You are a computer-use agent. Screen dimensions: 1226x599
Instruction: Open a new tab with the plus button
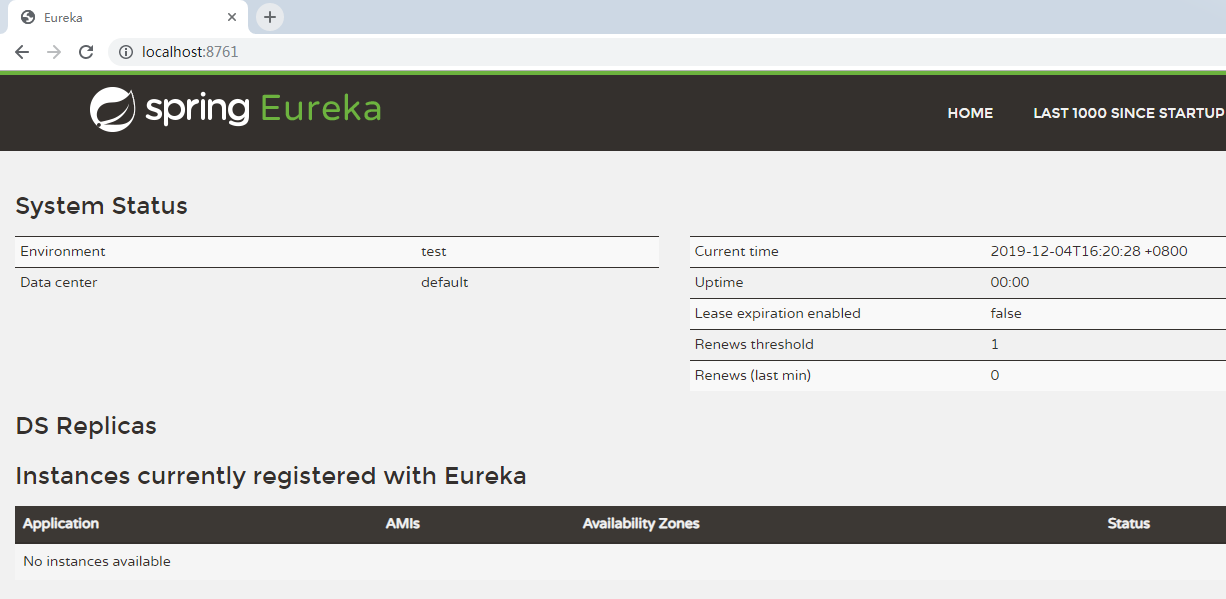[270, 17]
